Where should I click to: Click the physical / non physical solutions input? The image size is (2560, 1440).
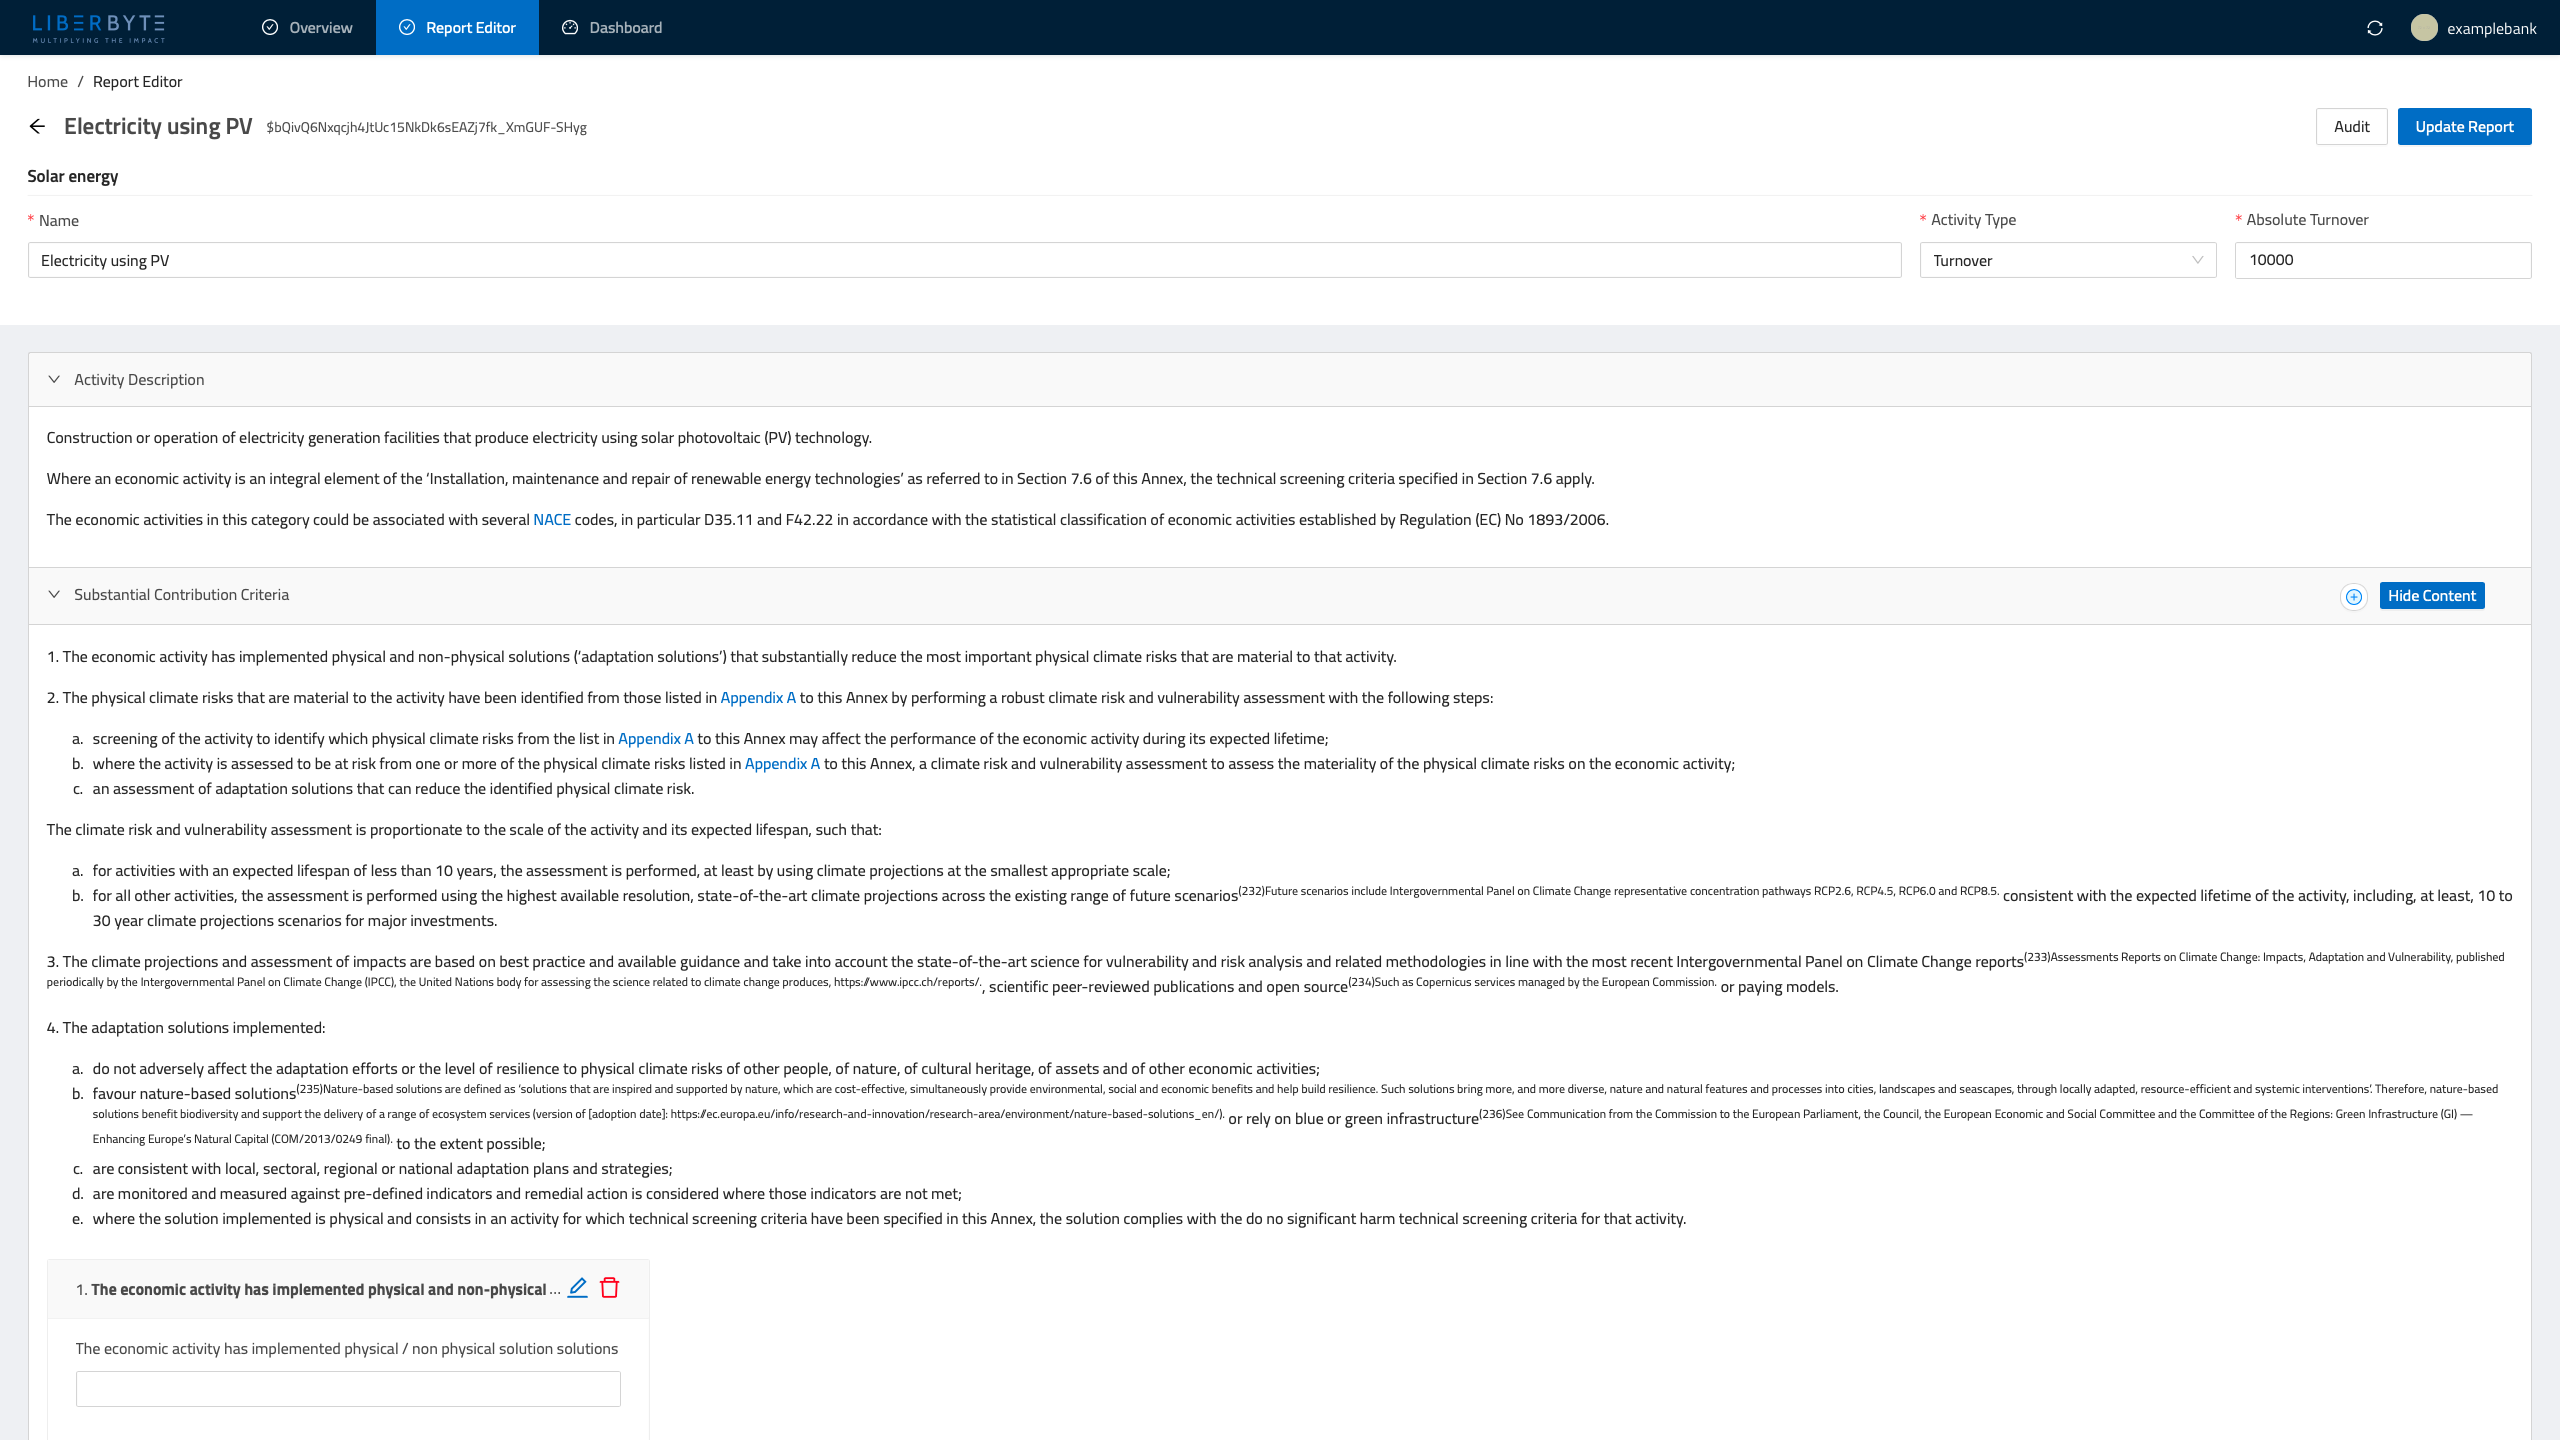[x=348, y=1389]
